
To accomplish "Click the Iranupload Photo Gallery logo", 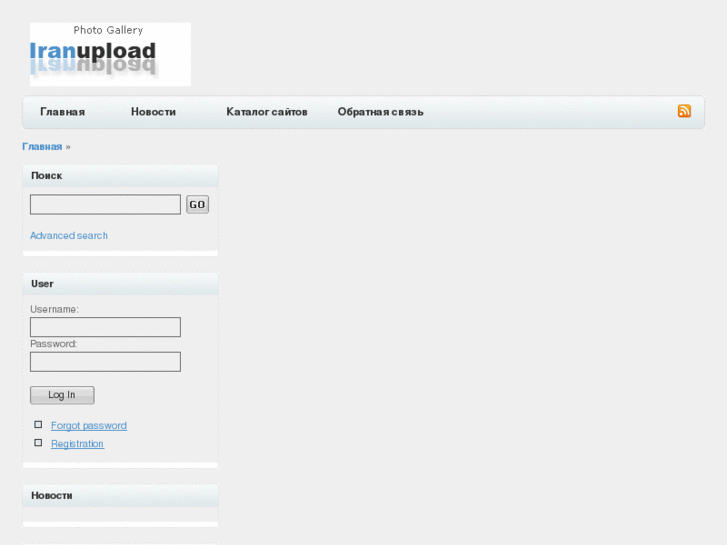I will [110, 54].
